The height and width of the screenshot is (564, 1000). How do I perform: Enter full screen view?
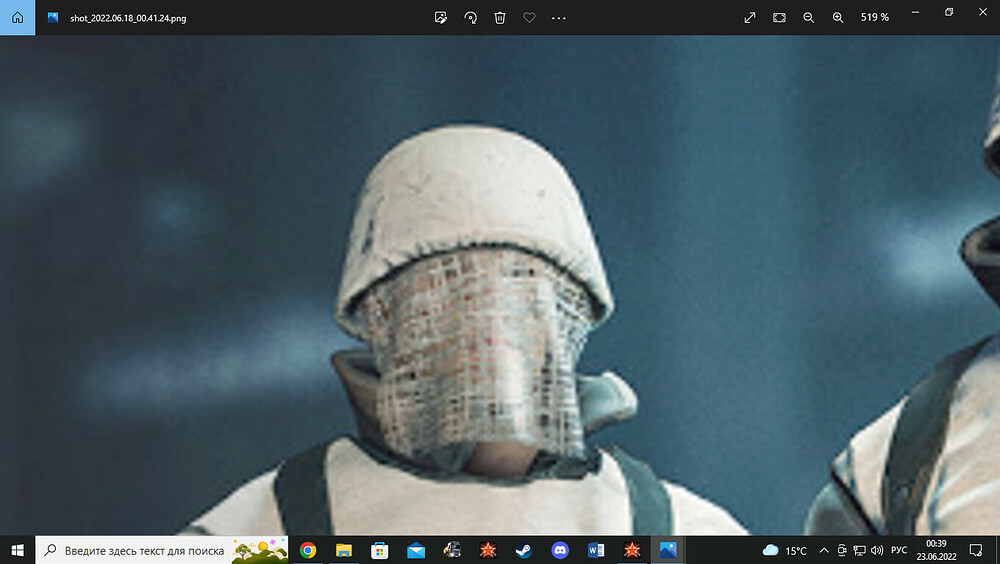(x=750, y=18)
